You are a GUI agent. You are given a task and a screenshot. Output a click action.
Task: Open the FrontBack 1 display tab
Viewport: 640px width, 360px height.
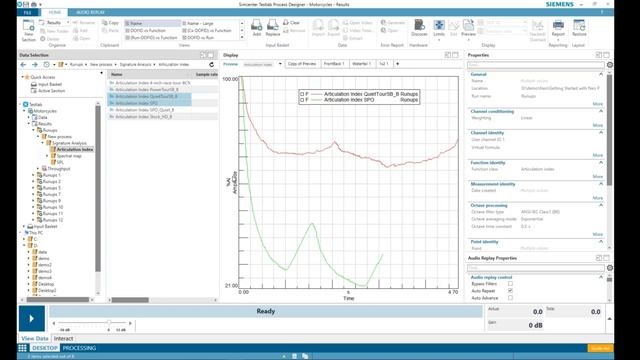334,64
